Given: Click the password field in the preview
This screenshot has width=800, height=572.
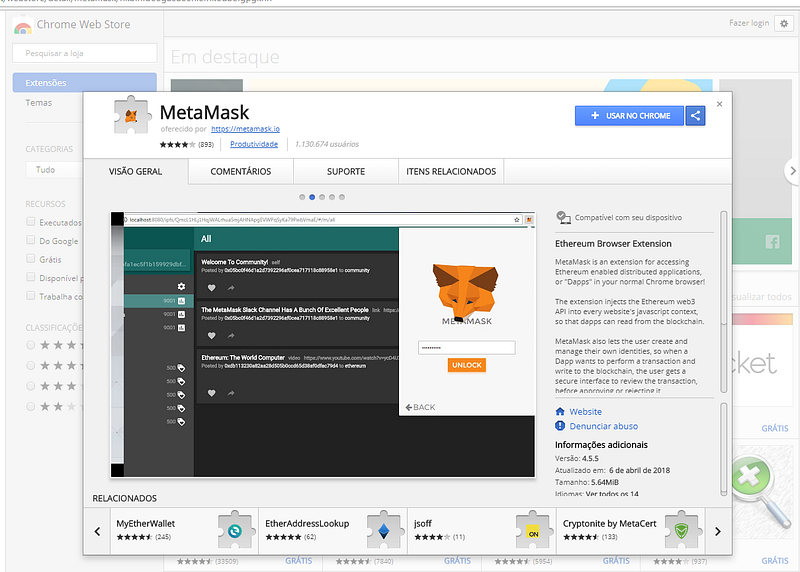Looking at the screenshot, I should (x=466, y=347).
